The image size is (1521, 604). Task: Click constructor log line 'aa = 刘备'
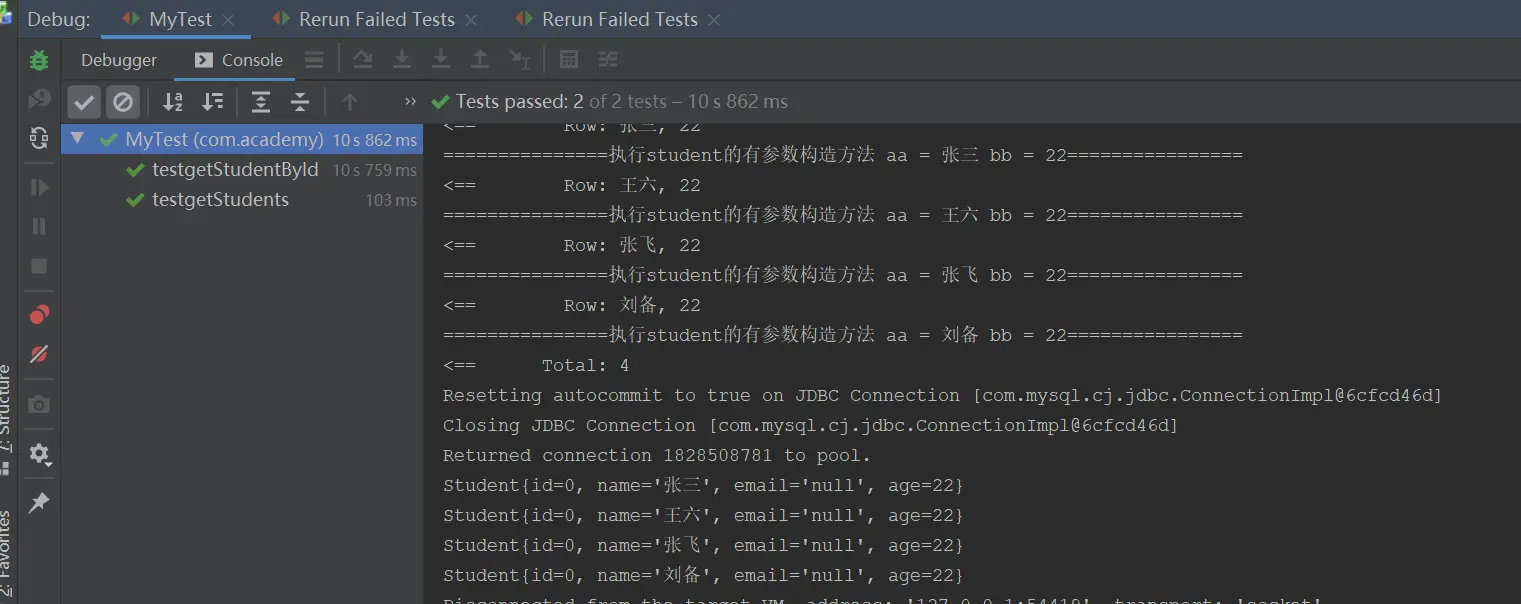pos(843,335)
